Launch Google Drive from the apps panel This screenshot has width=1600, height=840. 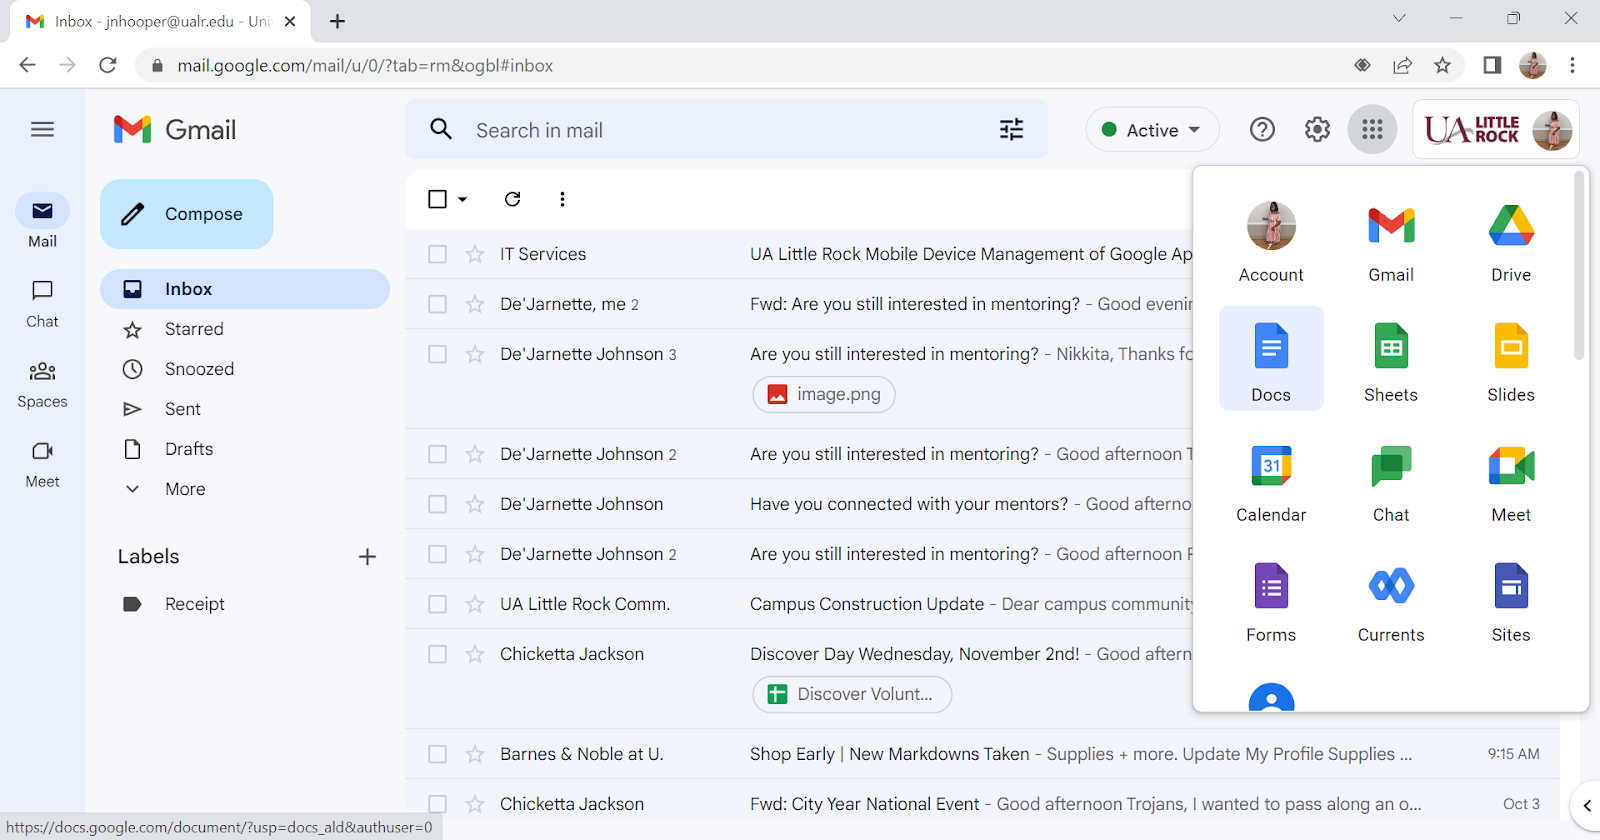[x=1511, y=239]
